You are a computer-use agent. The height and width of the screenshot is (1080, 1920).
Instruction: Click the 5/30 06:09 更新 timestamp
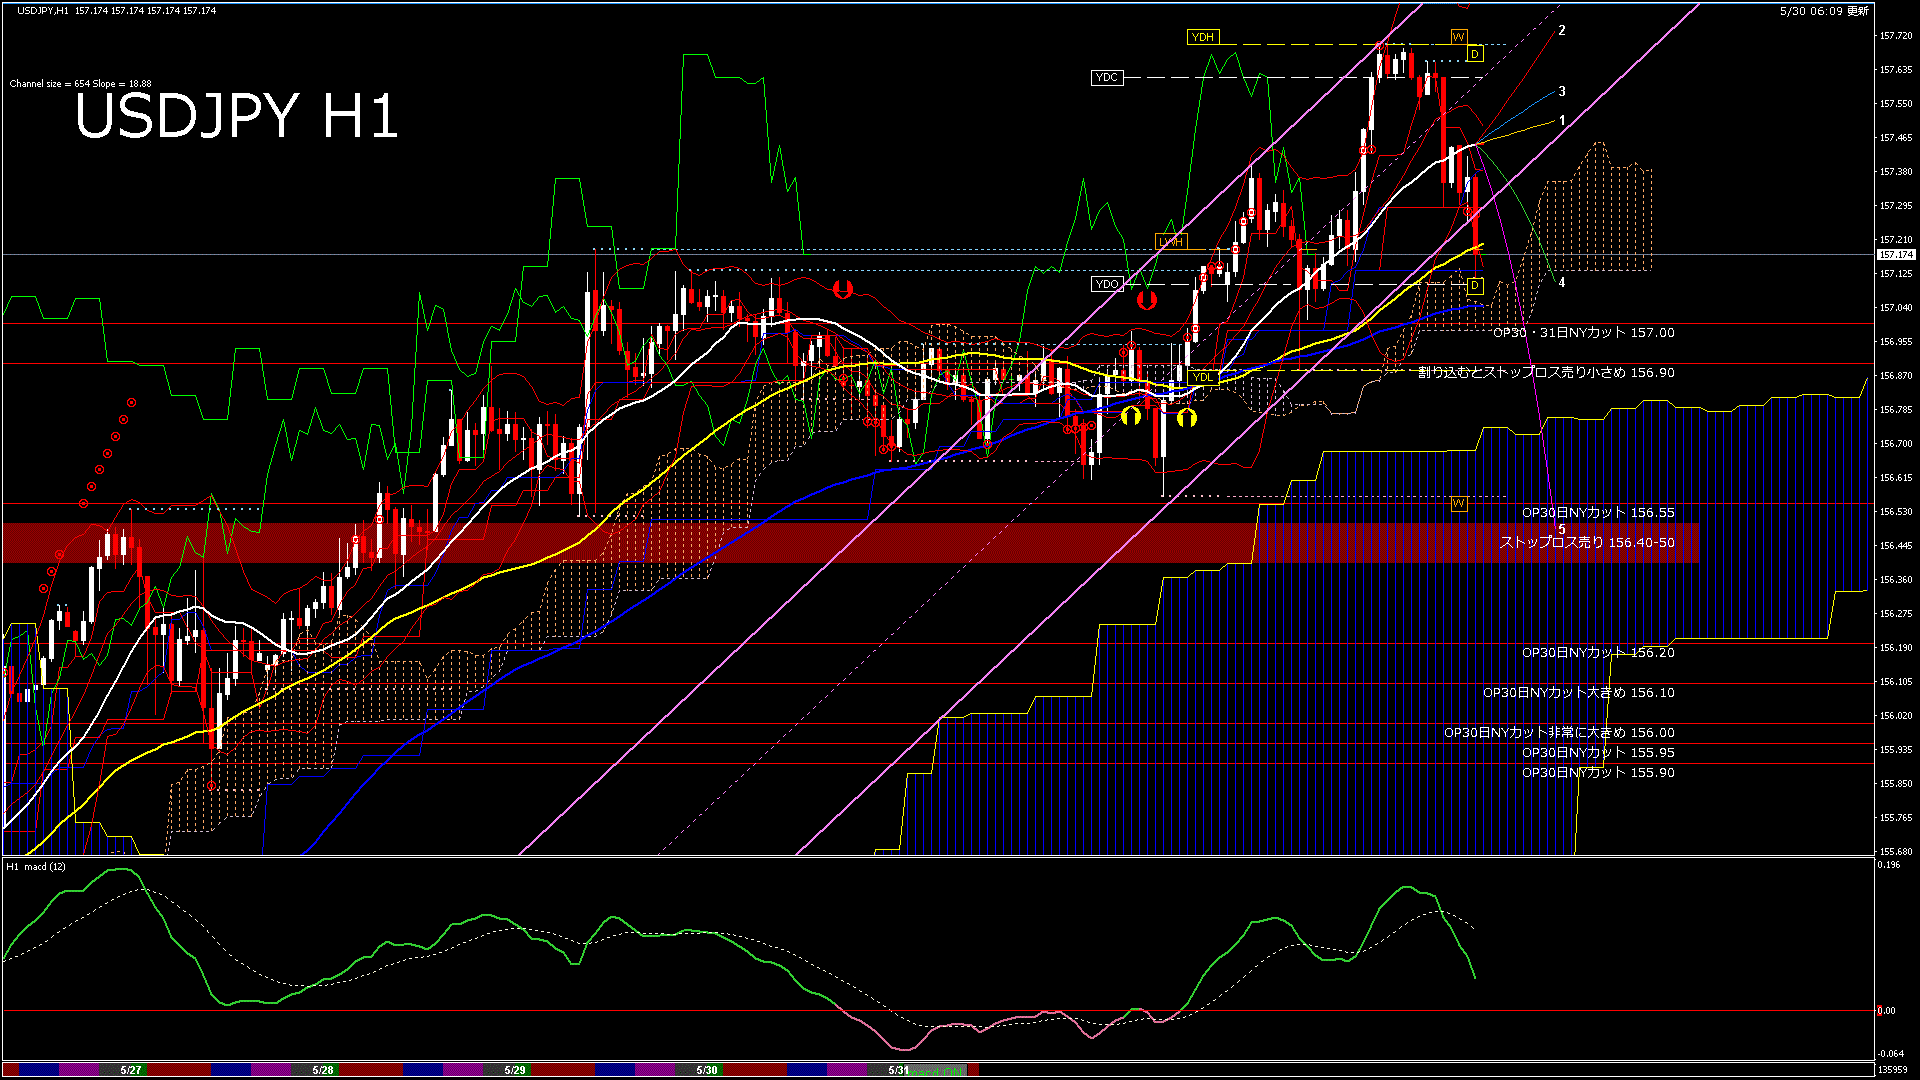point(1824,11)
